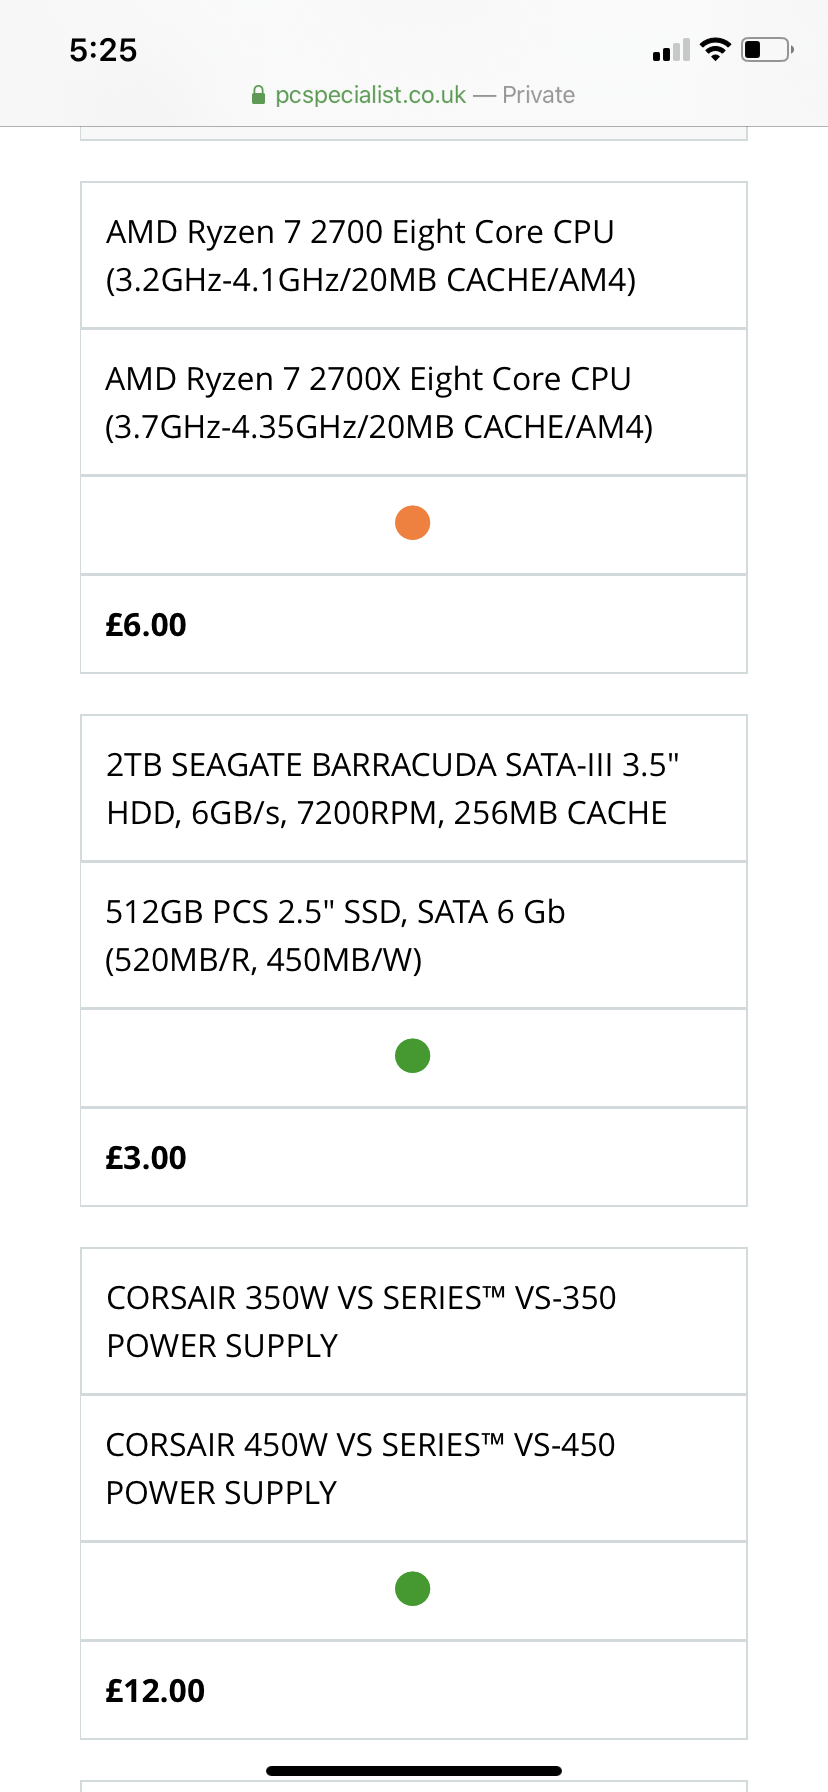Click the green dot under Corsair VS-450
This screenshot has height=1792, width=828.
[x=413, y=1589]
